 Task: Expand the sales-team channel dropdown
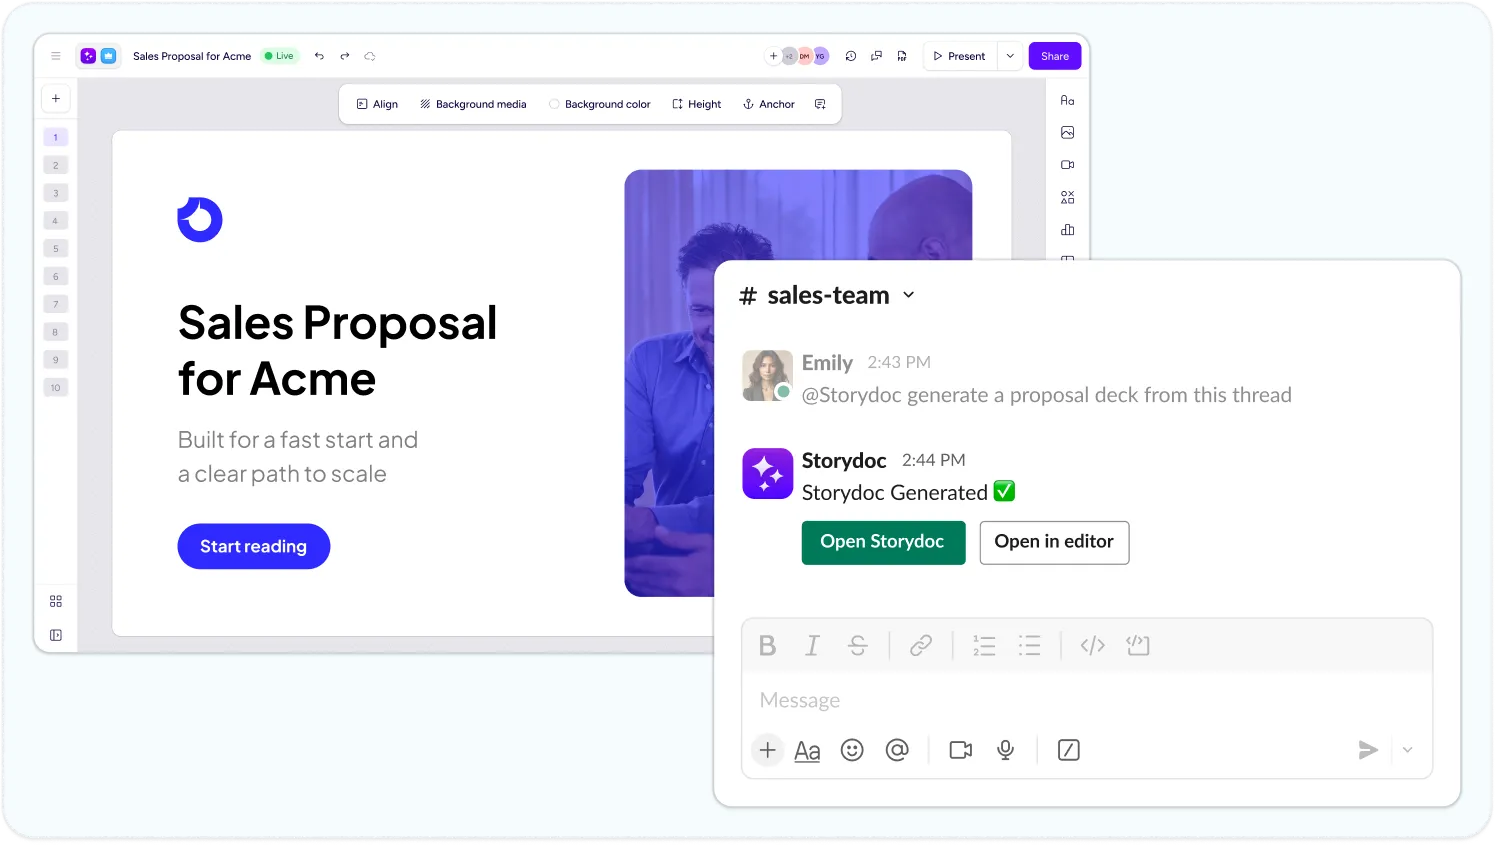click(x=908, y=295)
